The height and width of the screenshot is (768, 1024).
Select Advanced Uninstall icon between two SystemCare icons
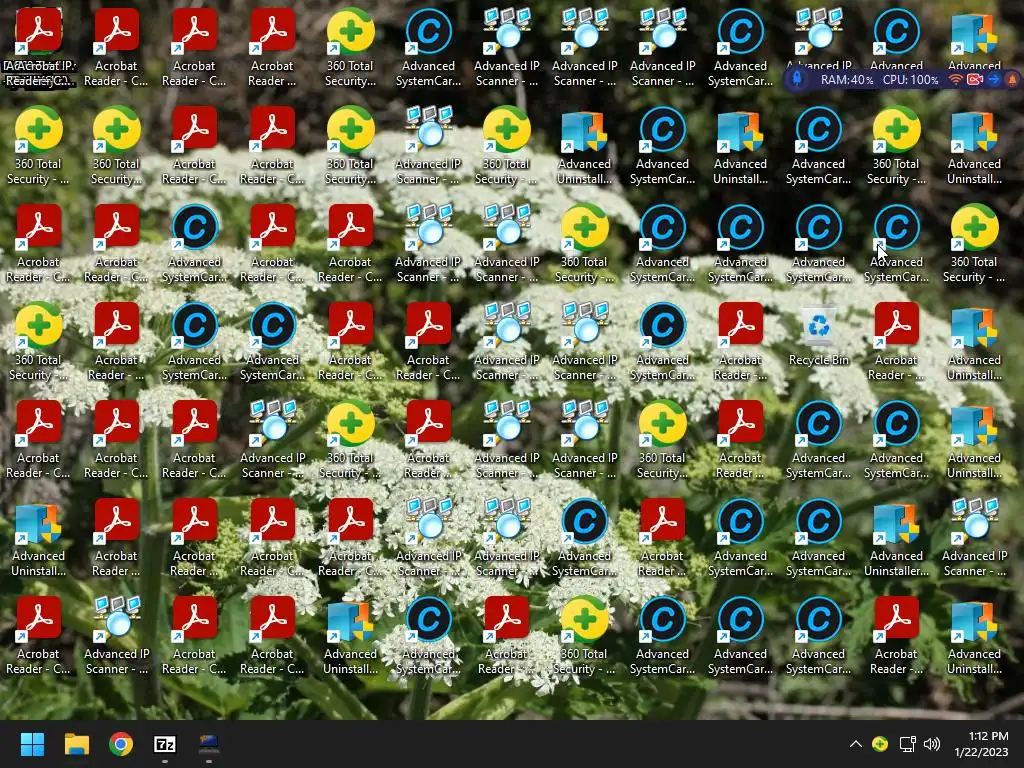[740, 144]
